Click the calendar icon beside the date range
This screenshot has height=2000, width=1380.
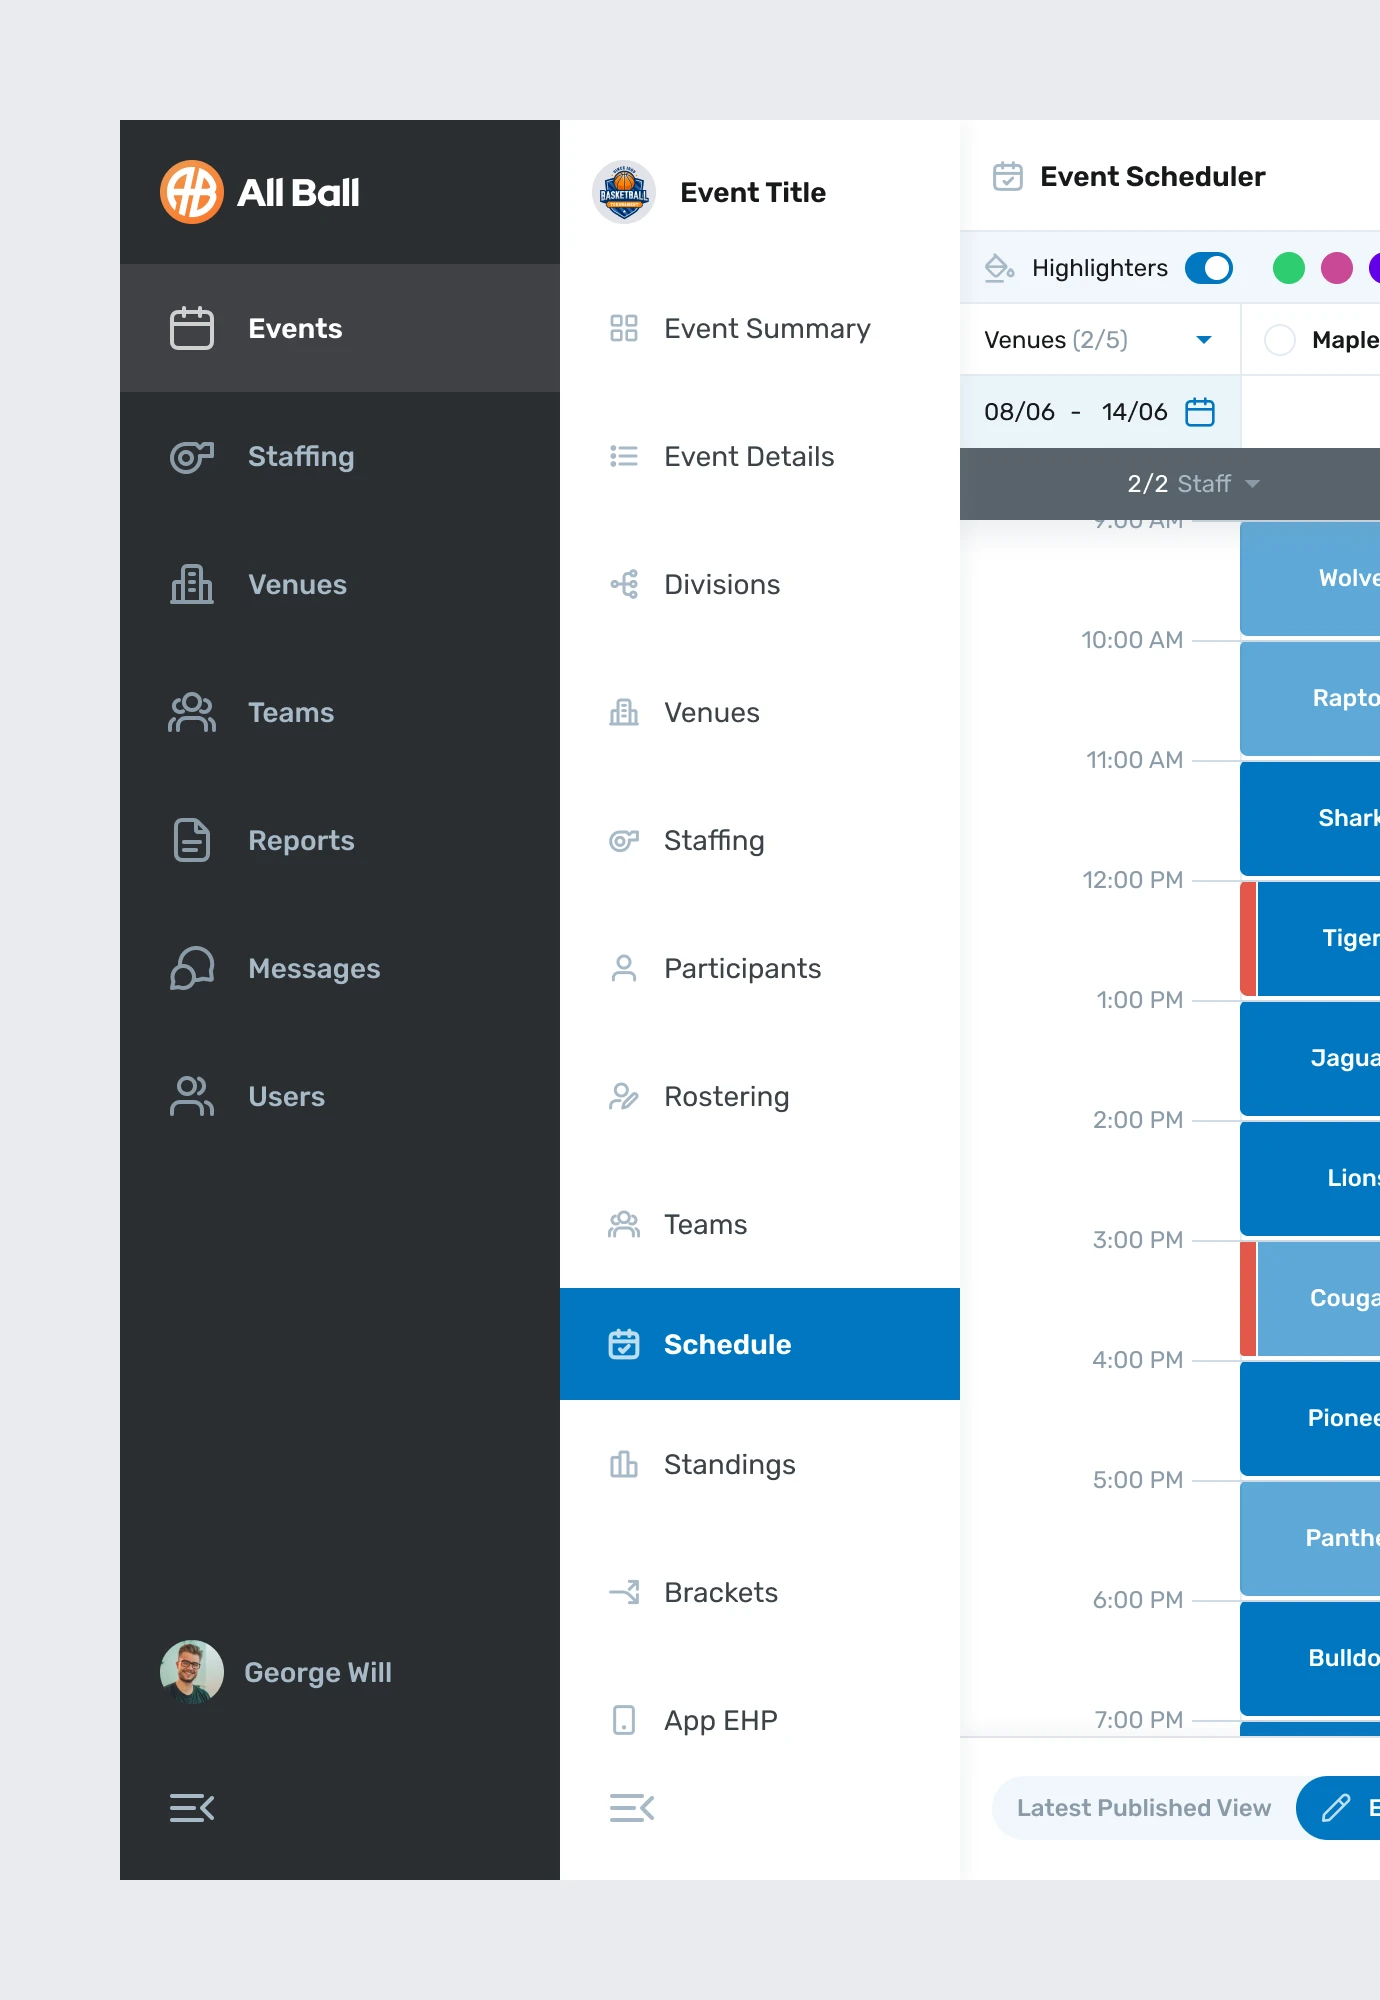1199,412
